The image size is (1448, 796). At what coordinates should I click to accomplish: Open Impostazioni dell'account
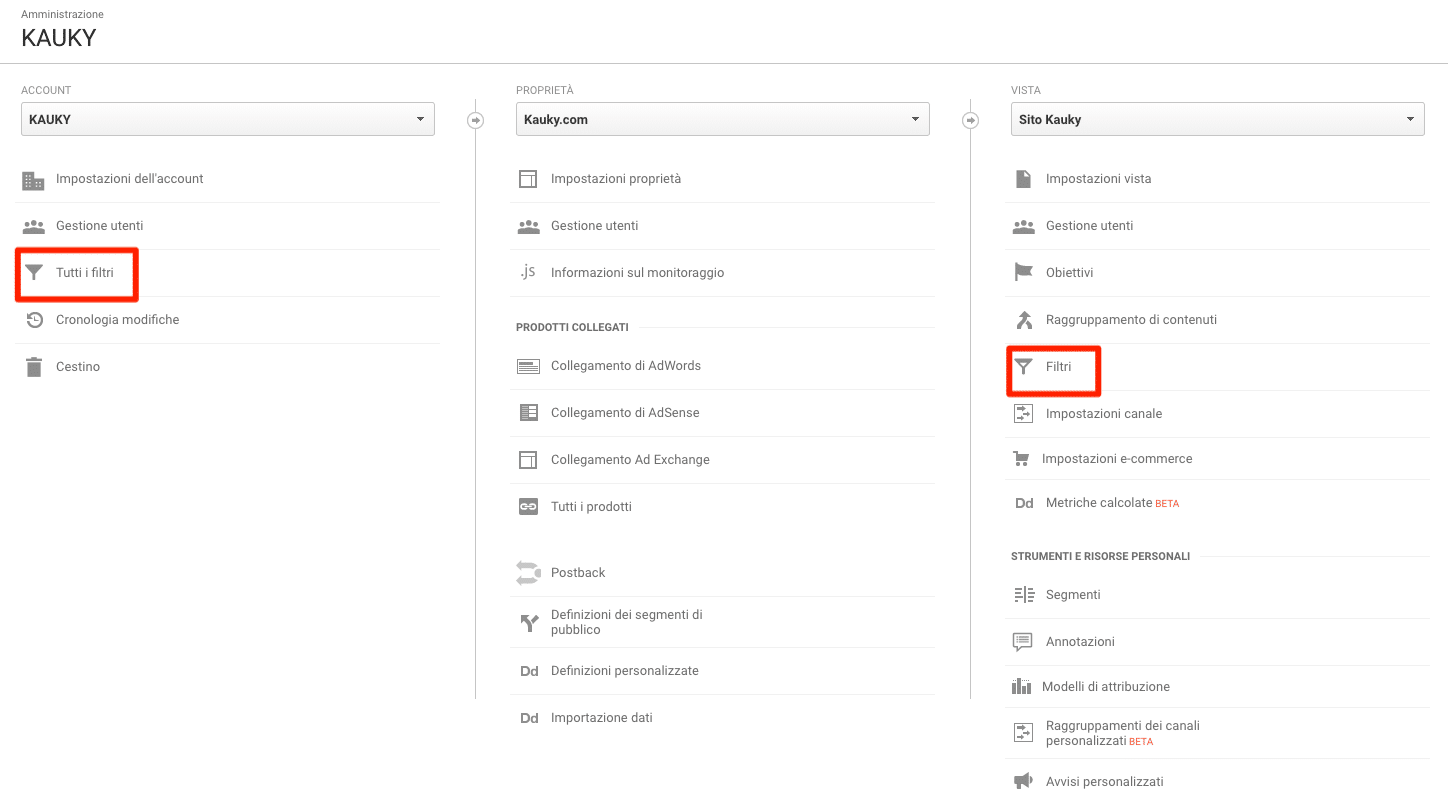tap(130, 179)
